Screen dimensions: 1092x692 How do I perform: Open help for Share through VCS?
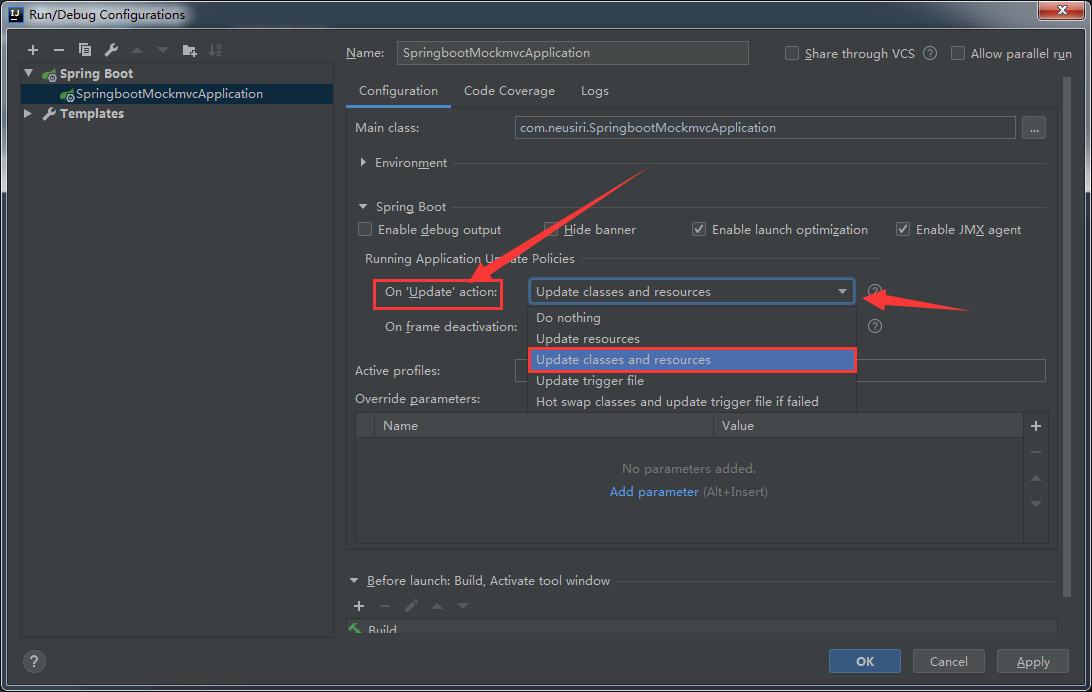930,54
